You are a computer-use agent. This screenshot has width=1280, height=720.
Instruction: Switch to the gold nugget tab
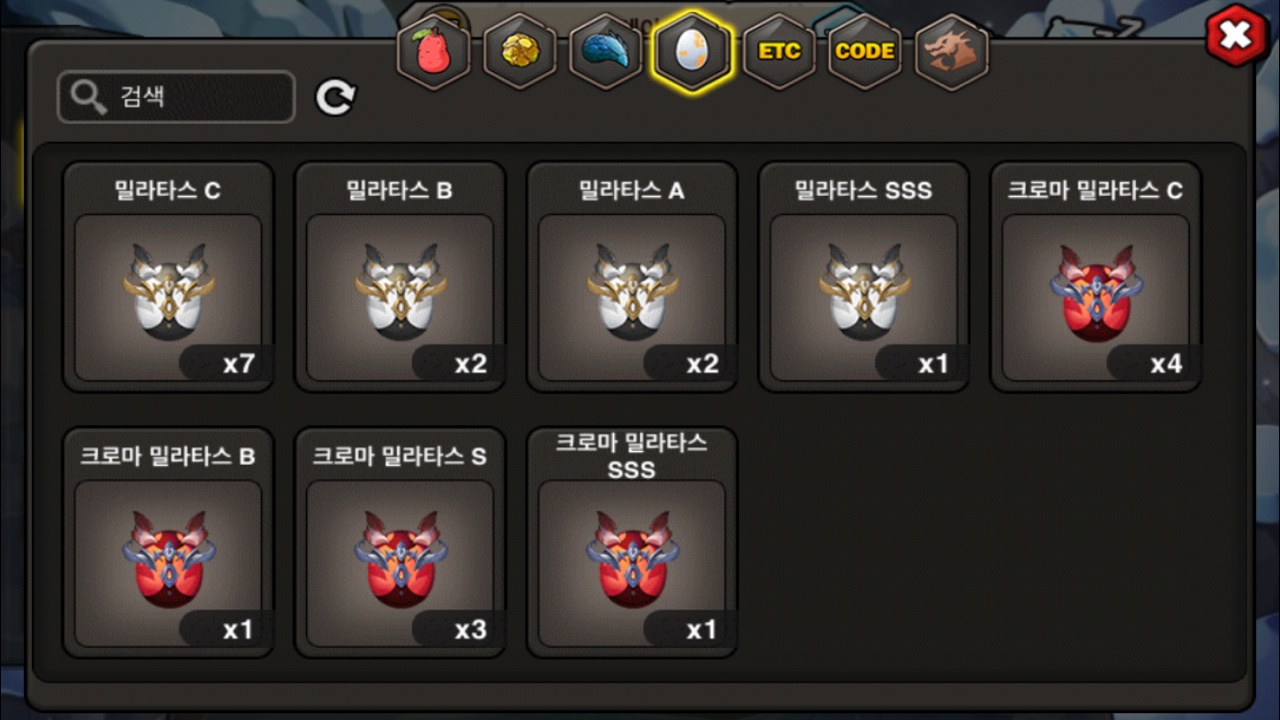point(520,52)
